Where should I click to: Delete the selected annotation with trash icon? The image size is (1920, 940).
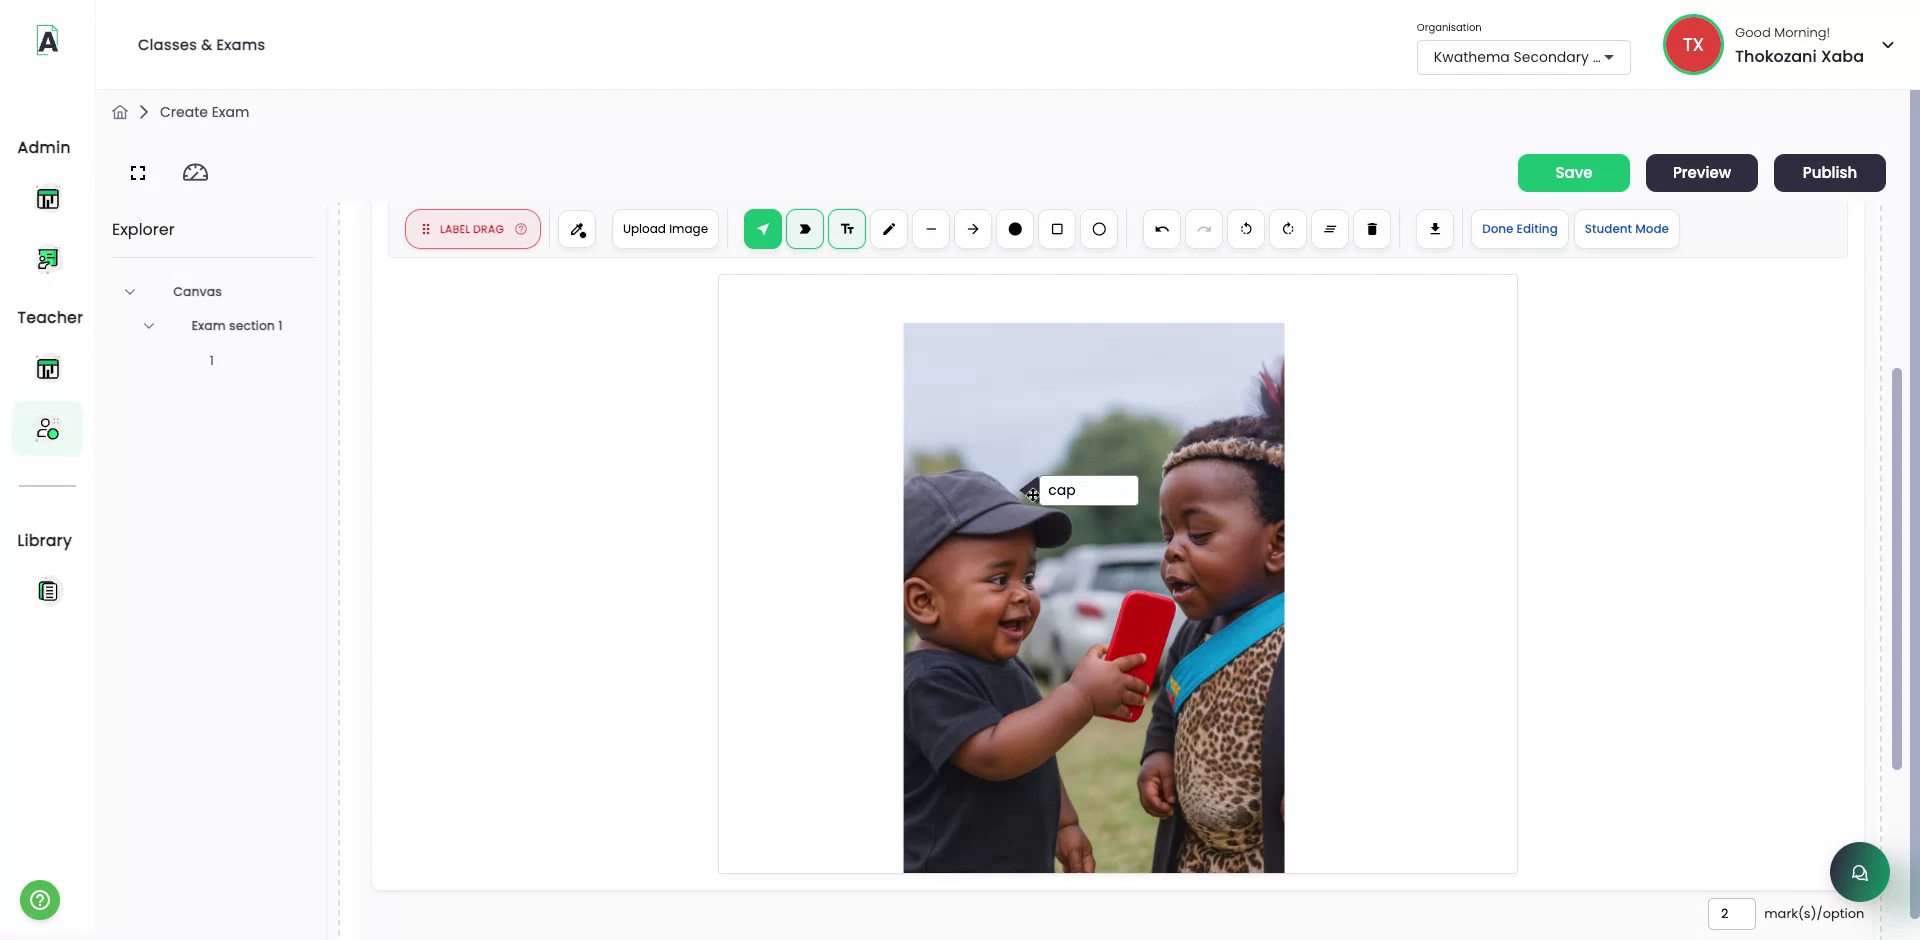(x=1371, y=229)
